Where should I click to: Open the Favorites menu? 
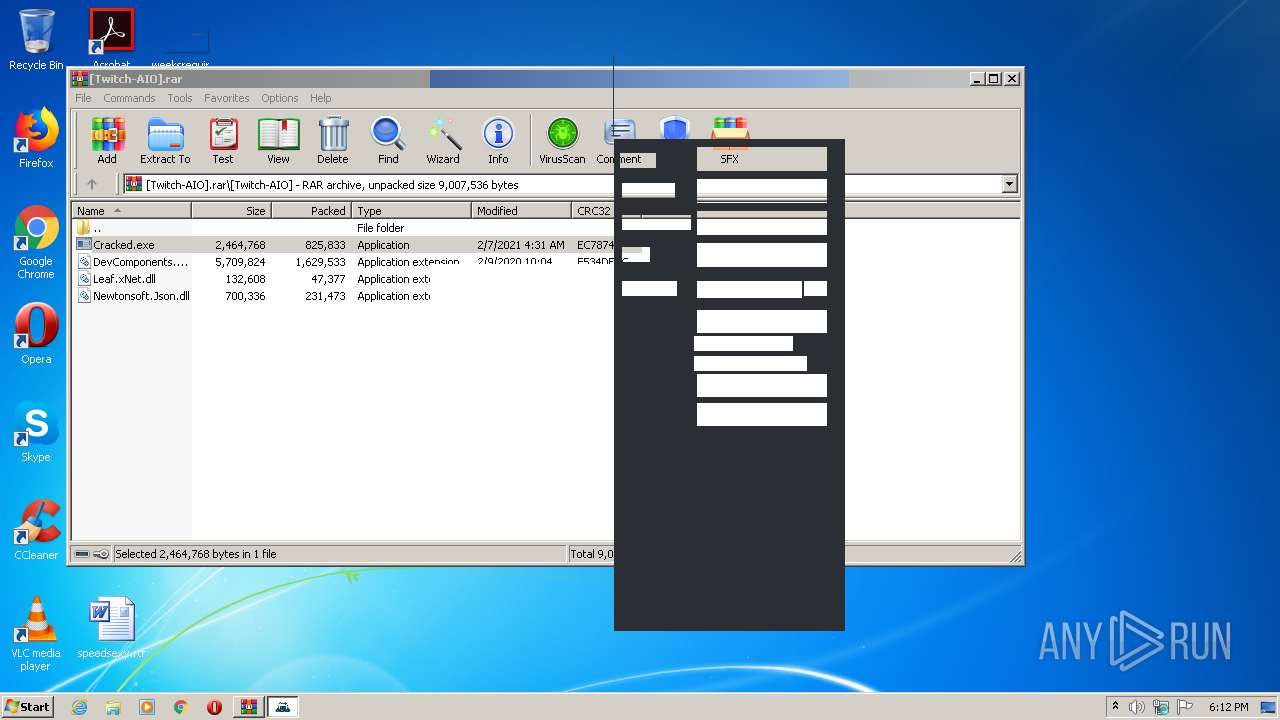tap(227, 98)
